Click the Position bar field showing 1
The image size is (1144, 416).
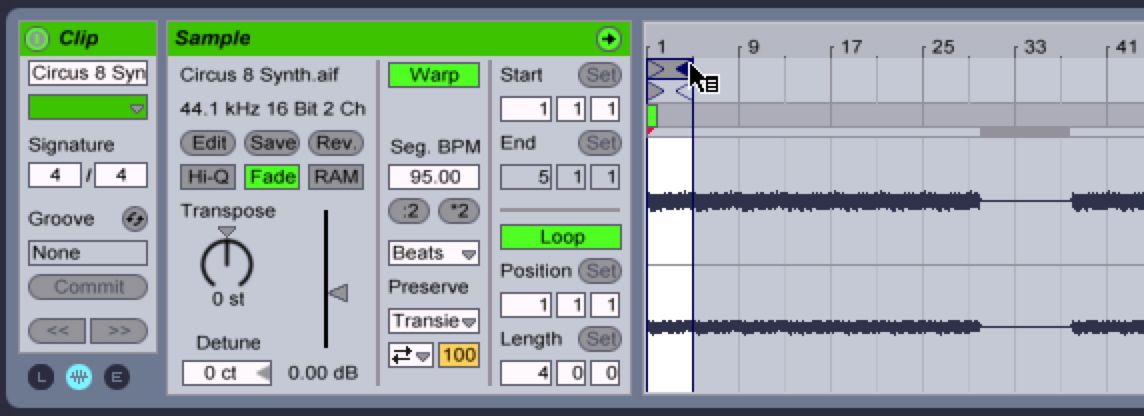(525, 306)
